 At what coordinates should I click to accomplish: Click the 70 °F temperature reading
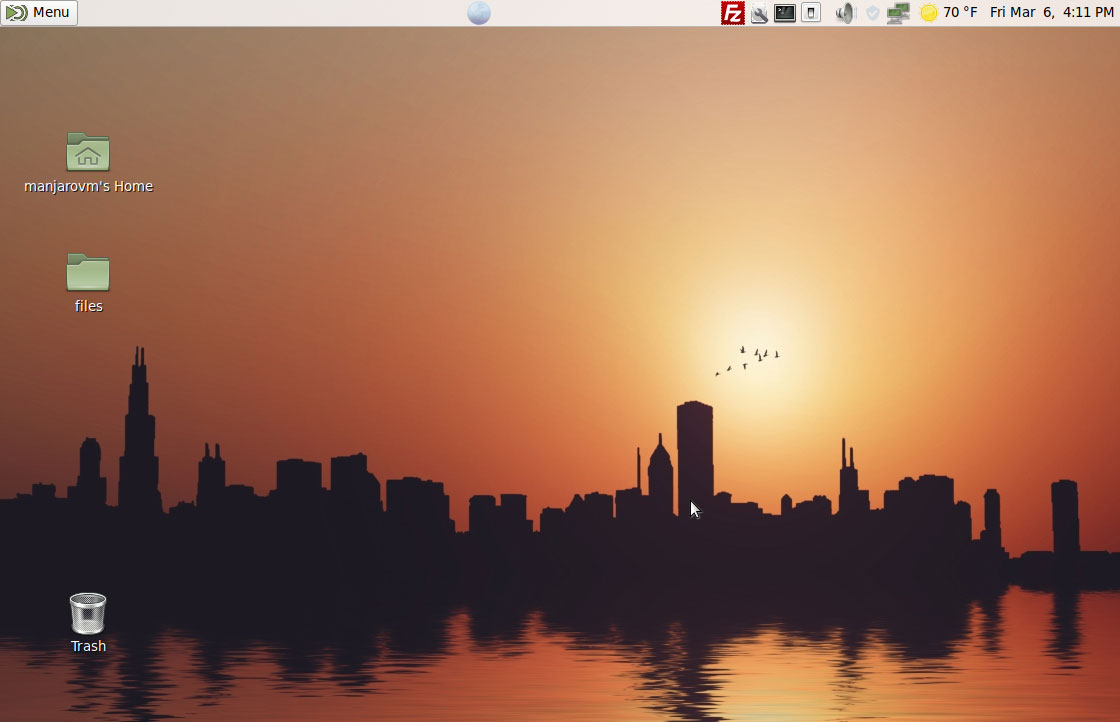point(960,13)
